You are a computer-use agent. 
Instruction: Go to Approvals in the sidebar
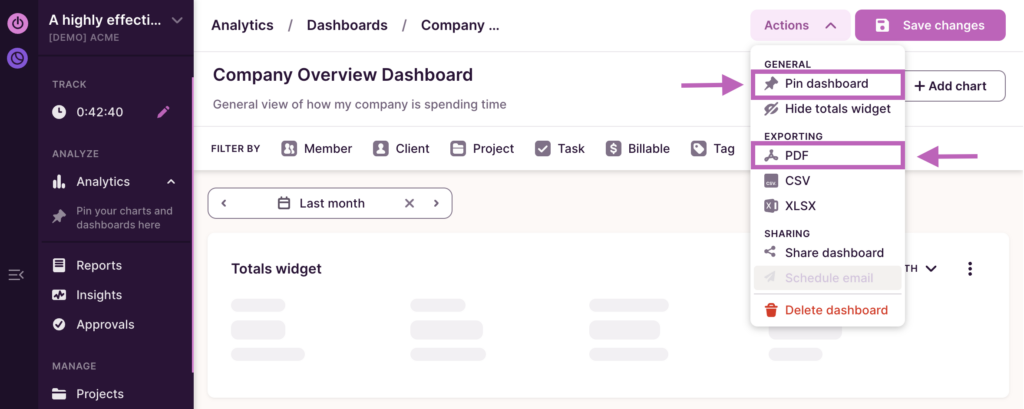(x=105, y=324)
